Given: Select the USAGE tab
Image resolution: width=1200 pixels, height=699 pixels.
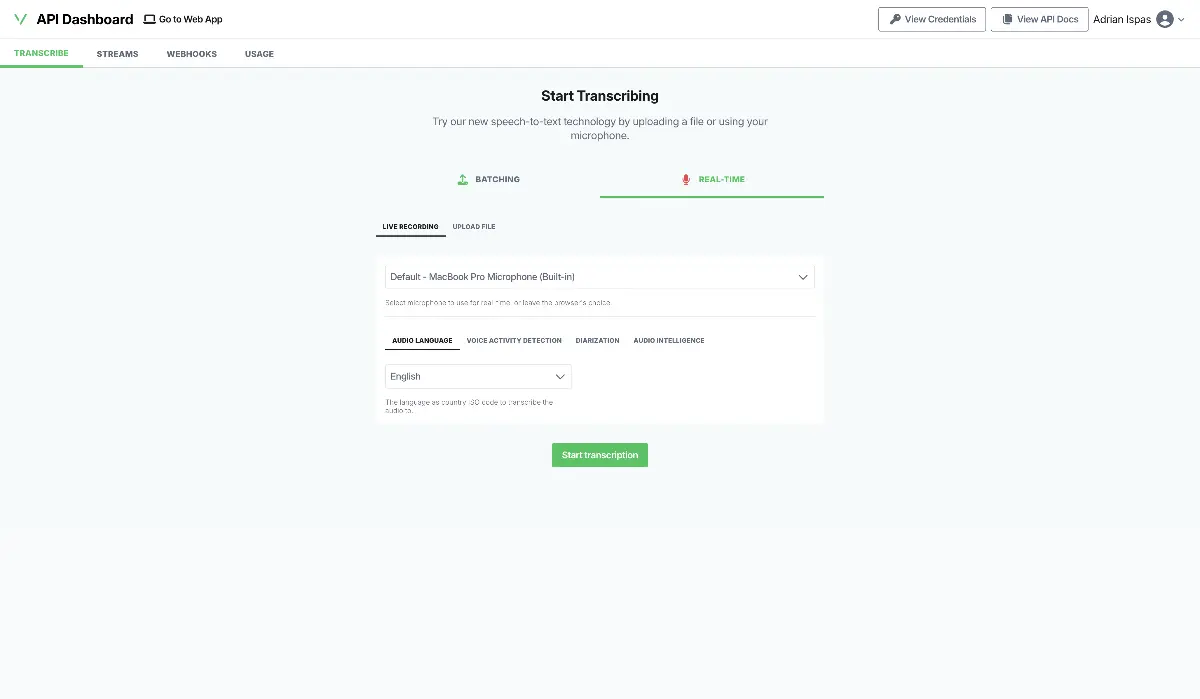Looking at the screenshot, I should click(x=259, y=53).
